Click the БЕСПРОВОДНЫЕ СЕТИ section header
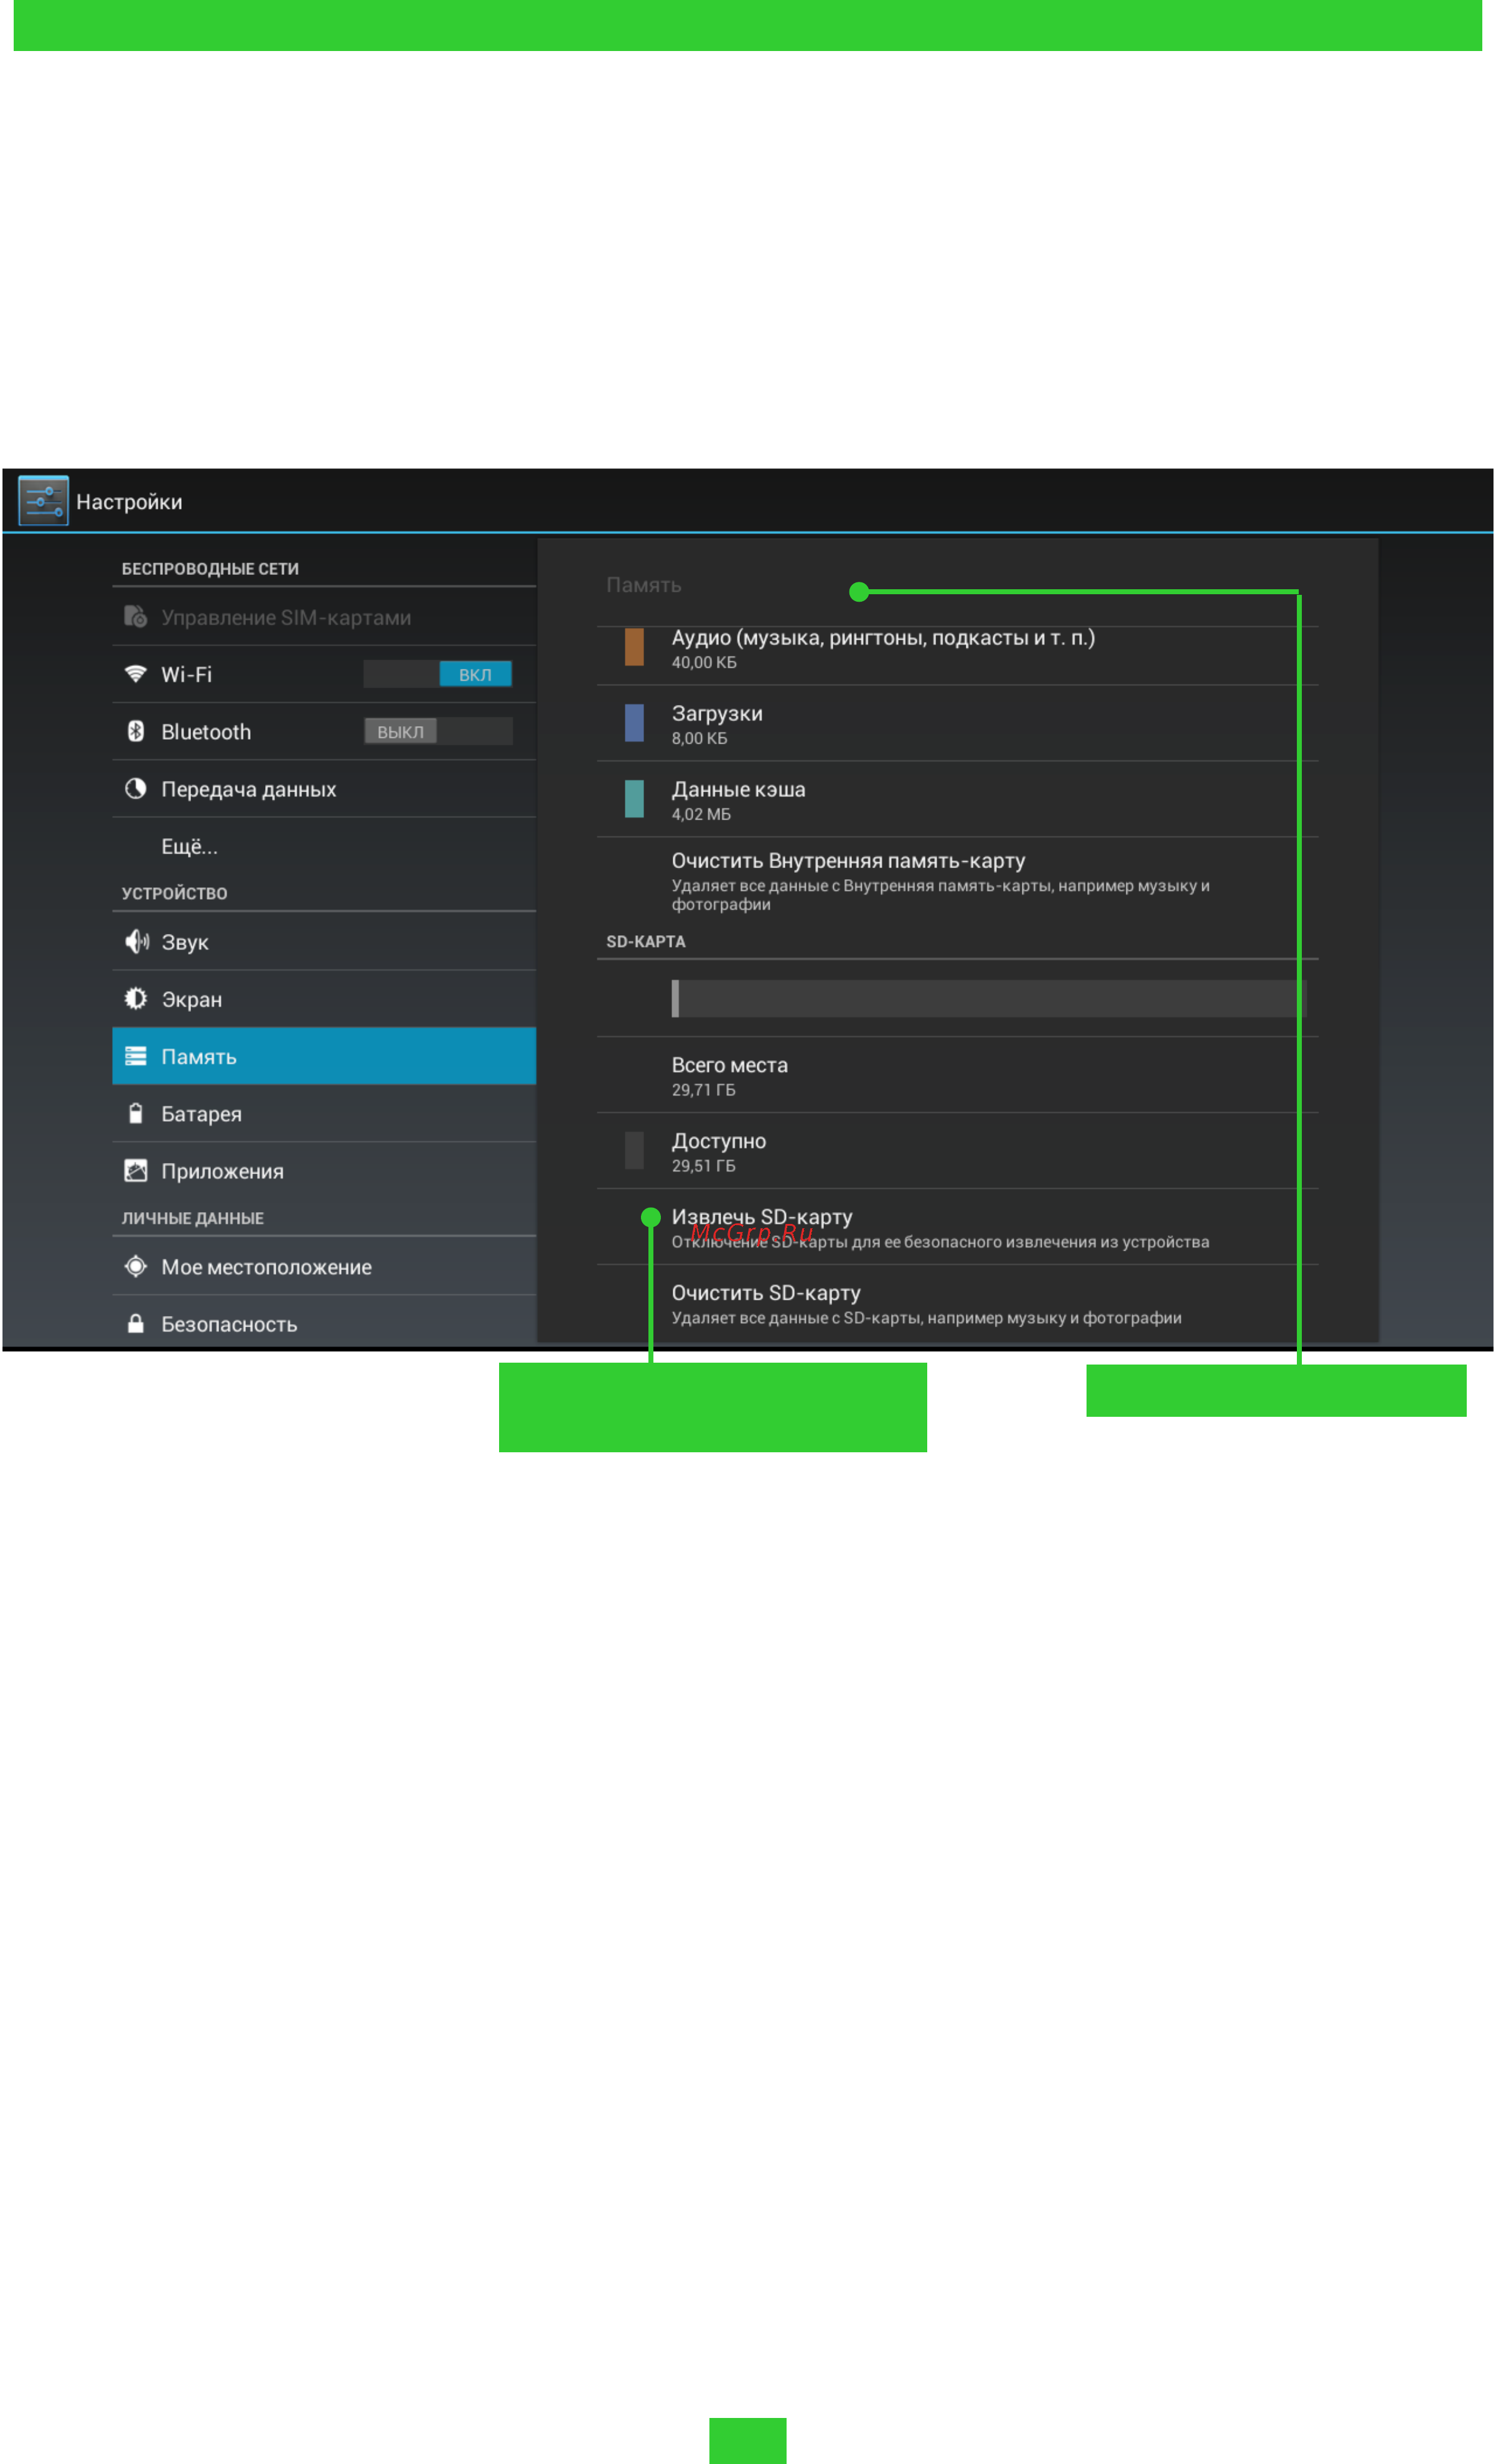The width and height of the screenshot is (1496, 2464). click(x=210, y=569)
